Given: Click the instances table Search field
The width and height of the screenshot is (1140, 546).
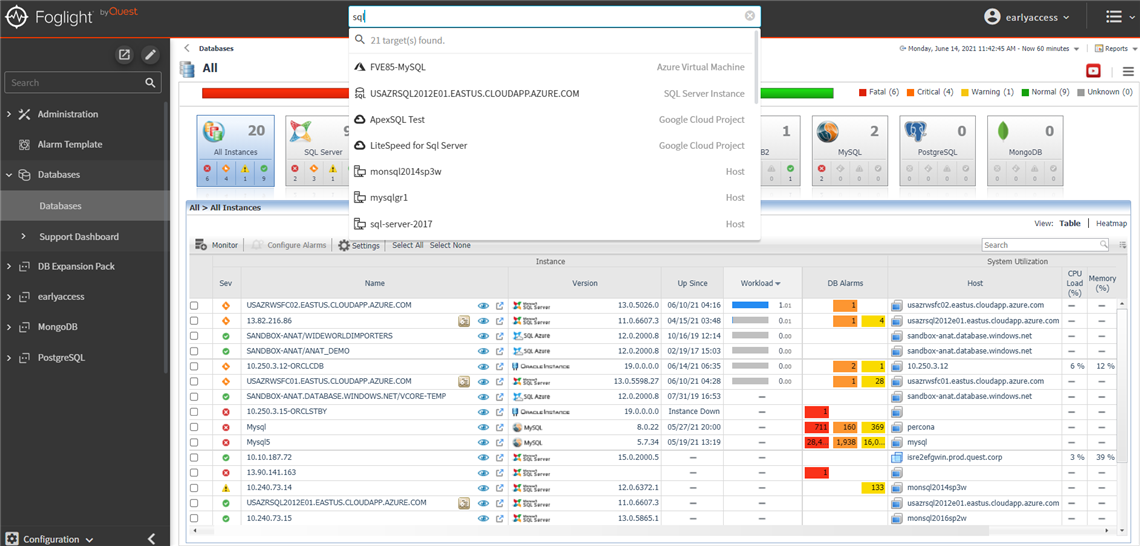Looking at the screenshot, I should 1045,245.
